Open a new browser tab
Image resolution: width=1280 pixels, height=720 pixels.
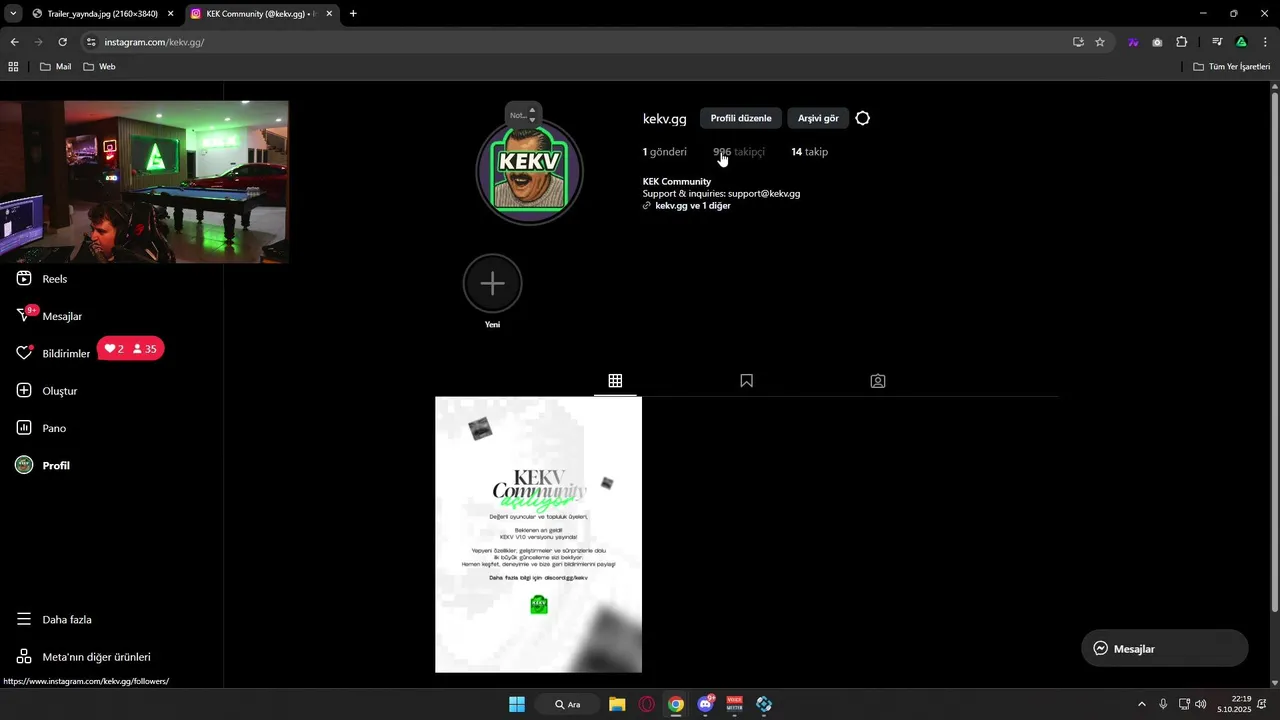click(353, 14)
